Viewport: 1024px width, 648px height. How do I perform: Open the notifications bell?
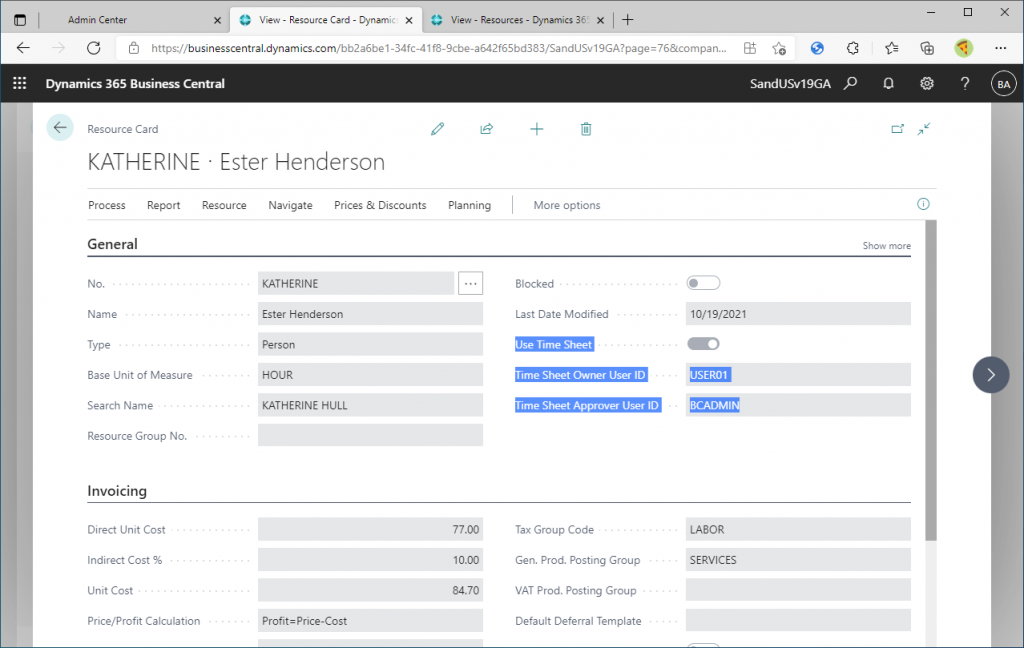888,84
